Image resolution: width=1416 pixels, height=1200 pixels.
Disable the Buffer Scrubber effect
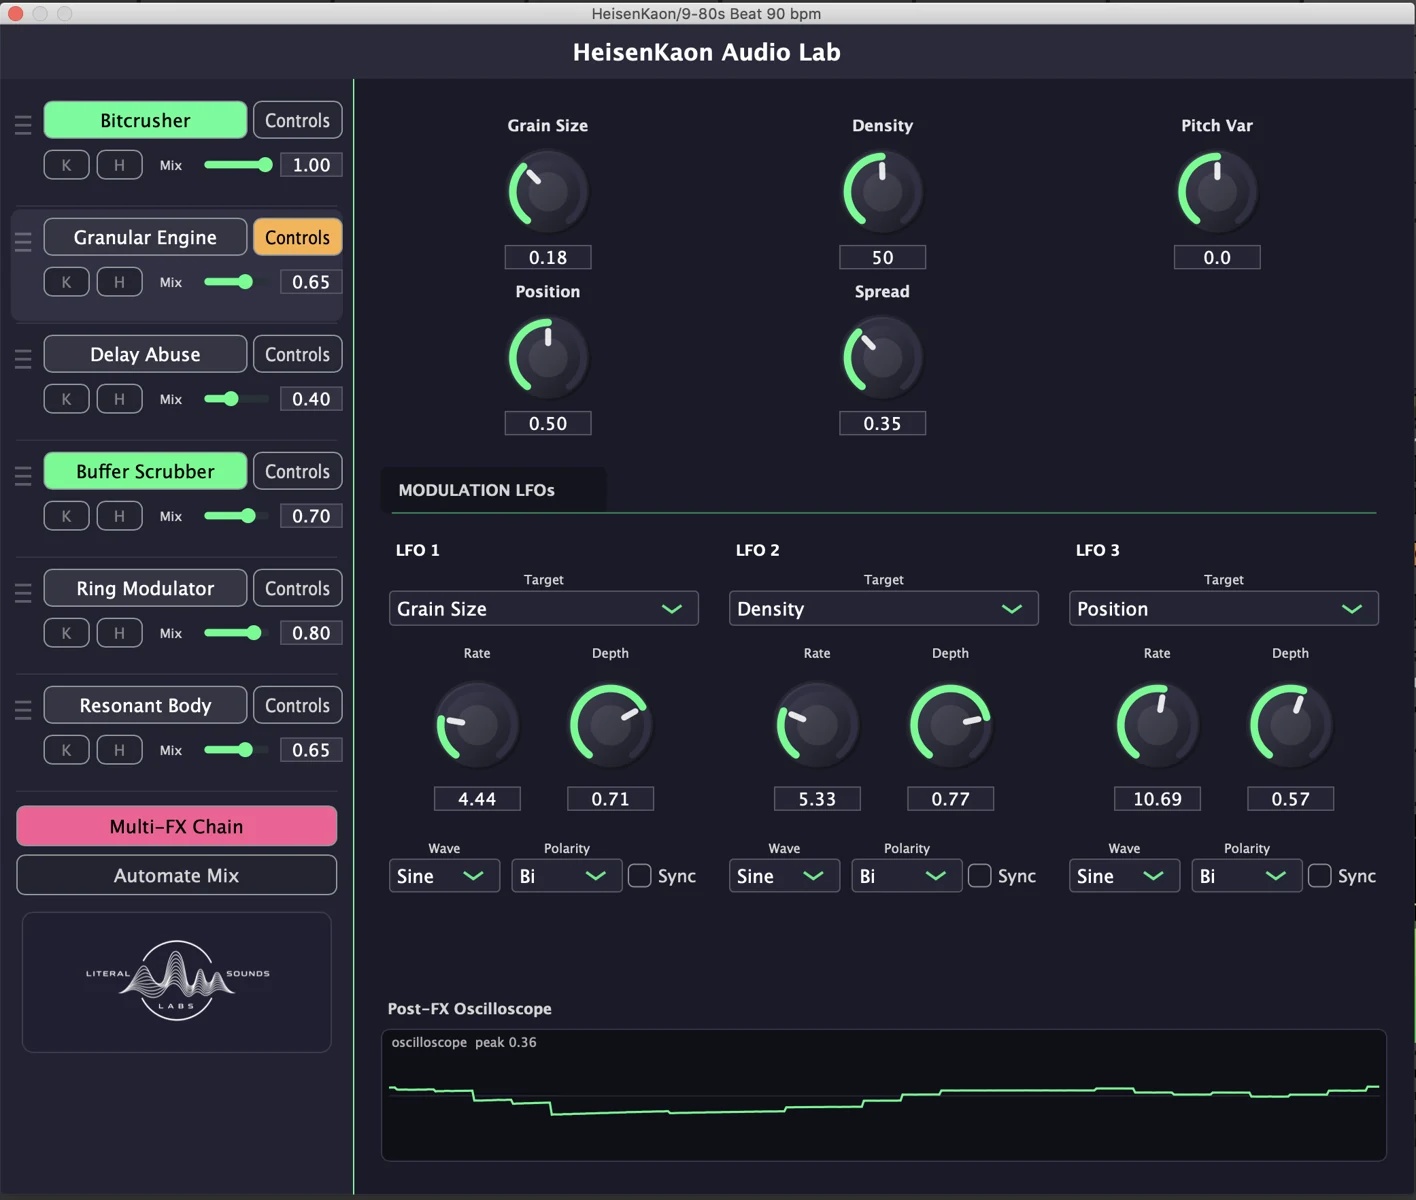pos(145,471)
